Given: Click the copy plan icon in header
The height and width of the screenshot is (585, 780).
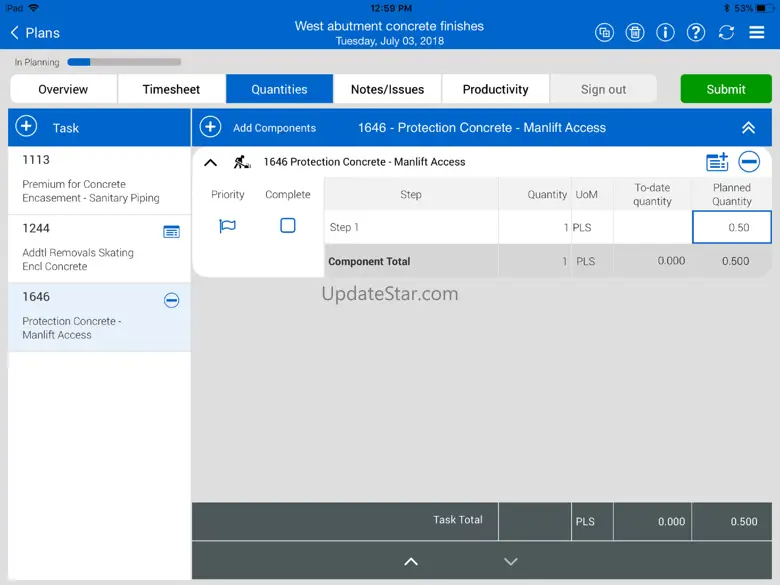Looking at the screenshot, I should coord(604,32).
